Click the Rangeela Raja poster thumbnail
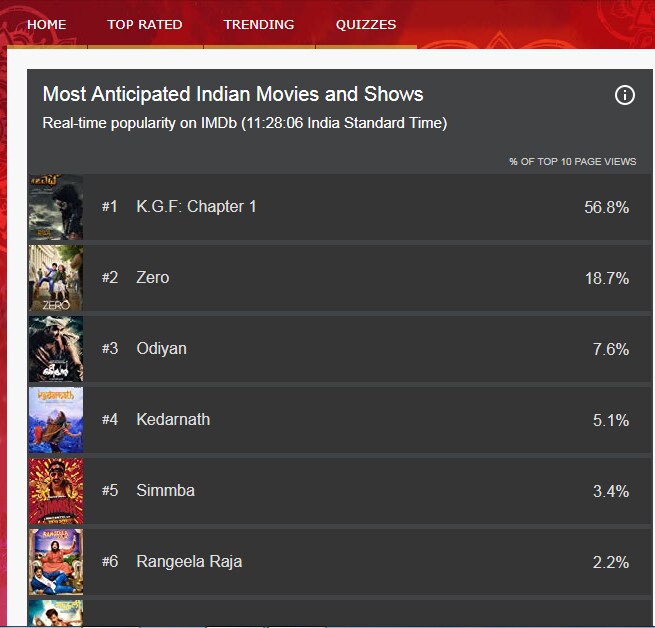 tap(56, 562)
